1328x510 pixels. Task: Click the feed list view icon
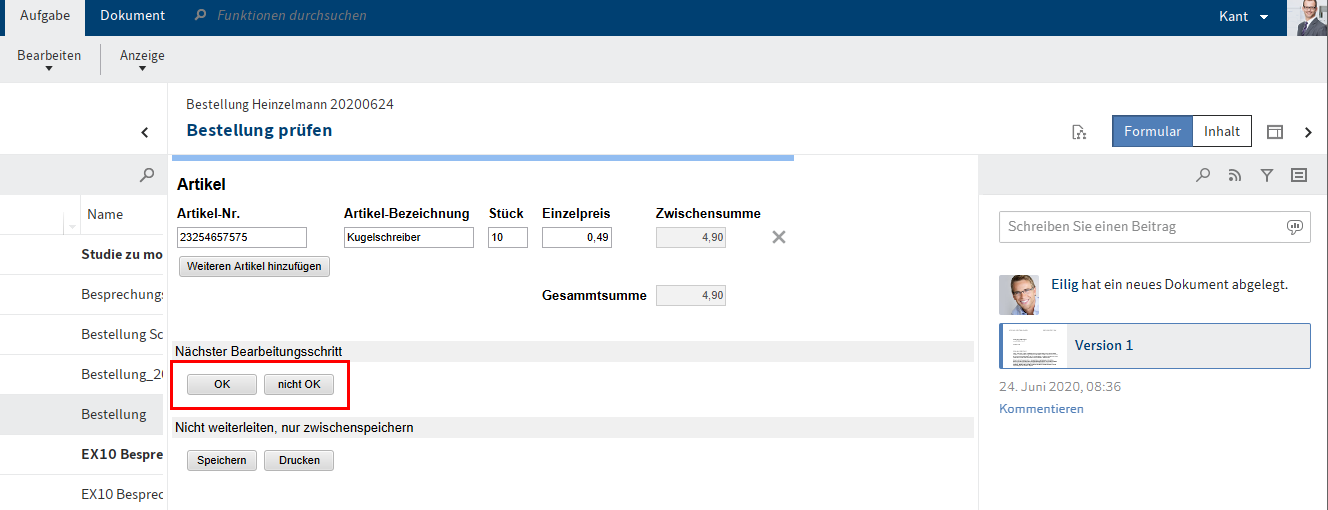[1299, 175]
